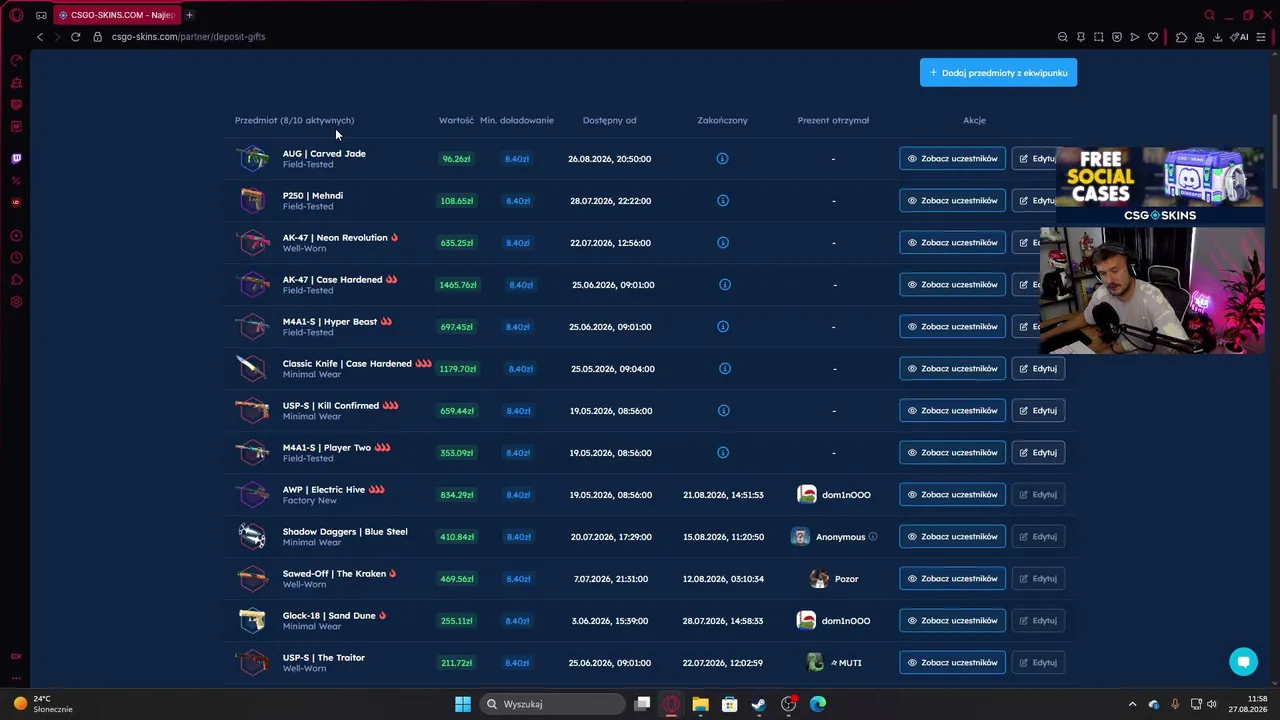The image size is (1280, 720).
Task: Click Dodaj przedmioty z ekwipunku button
Action: [x=998, y=72]
